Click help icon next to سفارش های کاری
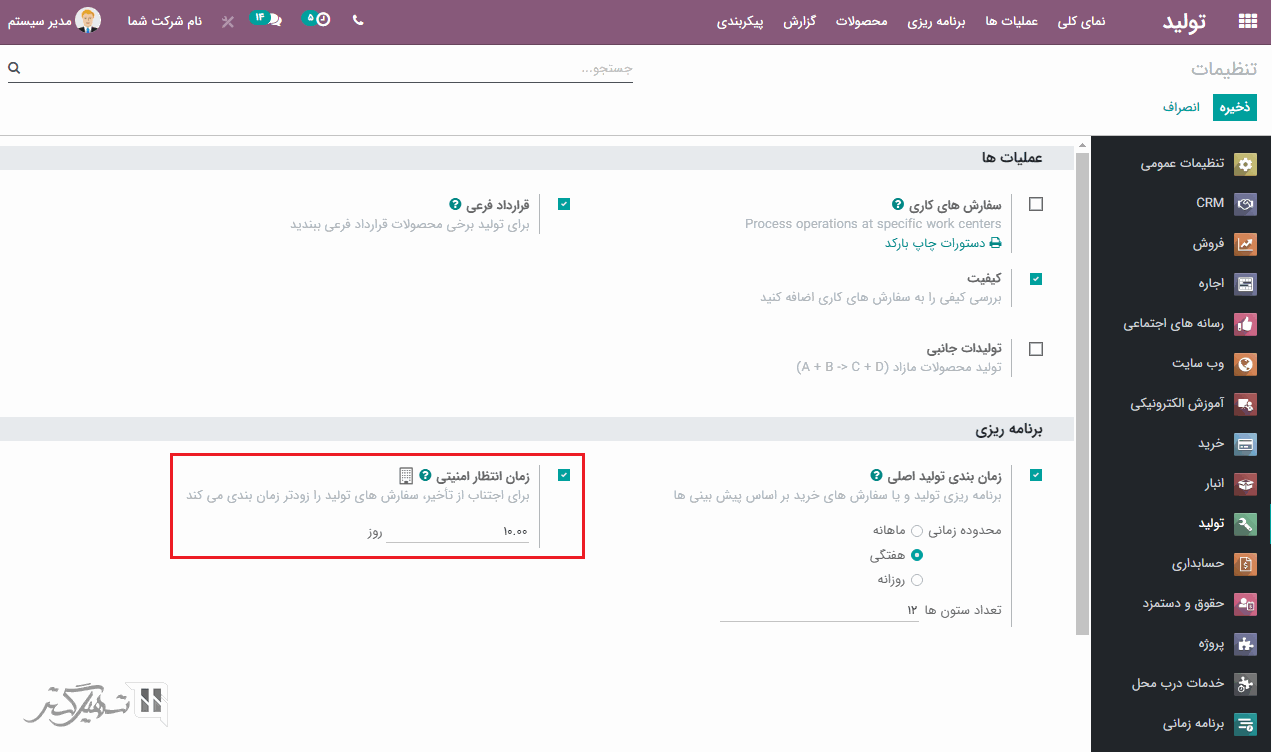Image resolution: width=1272 pixels, height=752 pixels. (898, 204)
